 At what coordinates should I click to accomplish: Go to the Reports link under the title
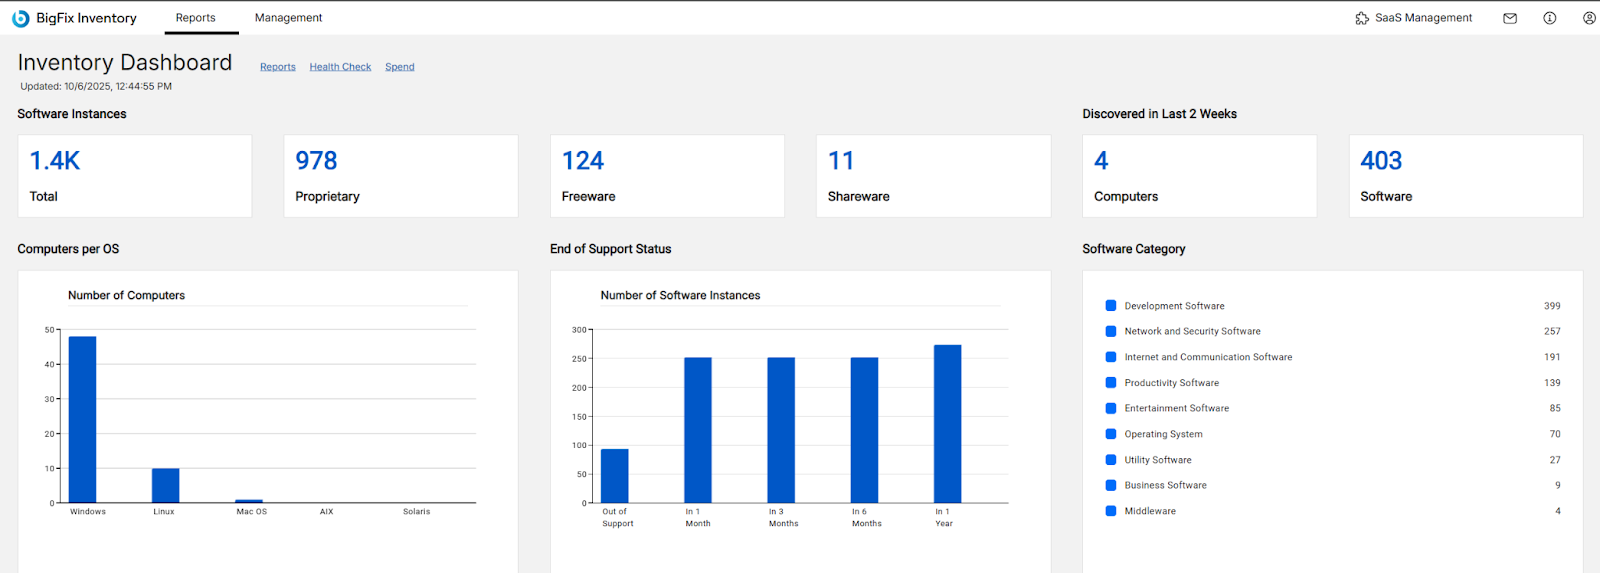(x=278, y=67)
